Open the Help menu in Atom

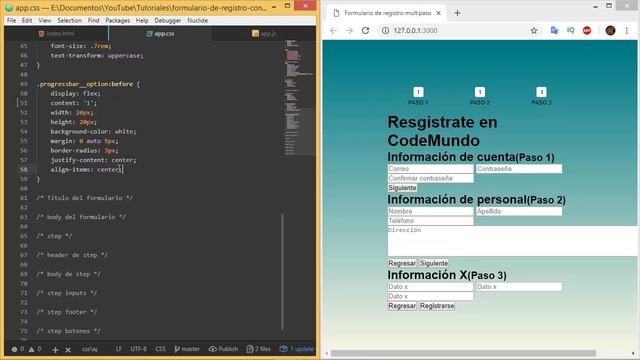[142, 20]
